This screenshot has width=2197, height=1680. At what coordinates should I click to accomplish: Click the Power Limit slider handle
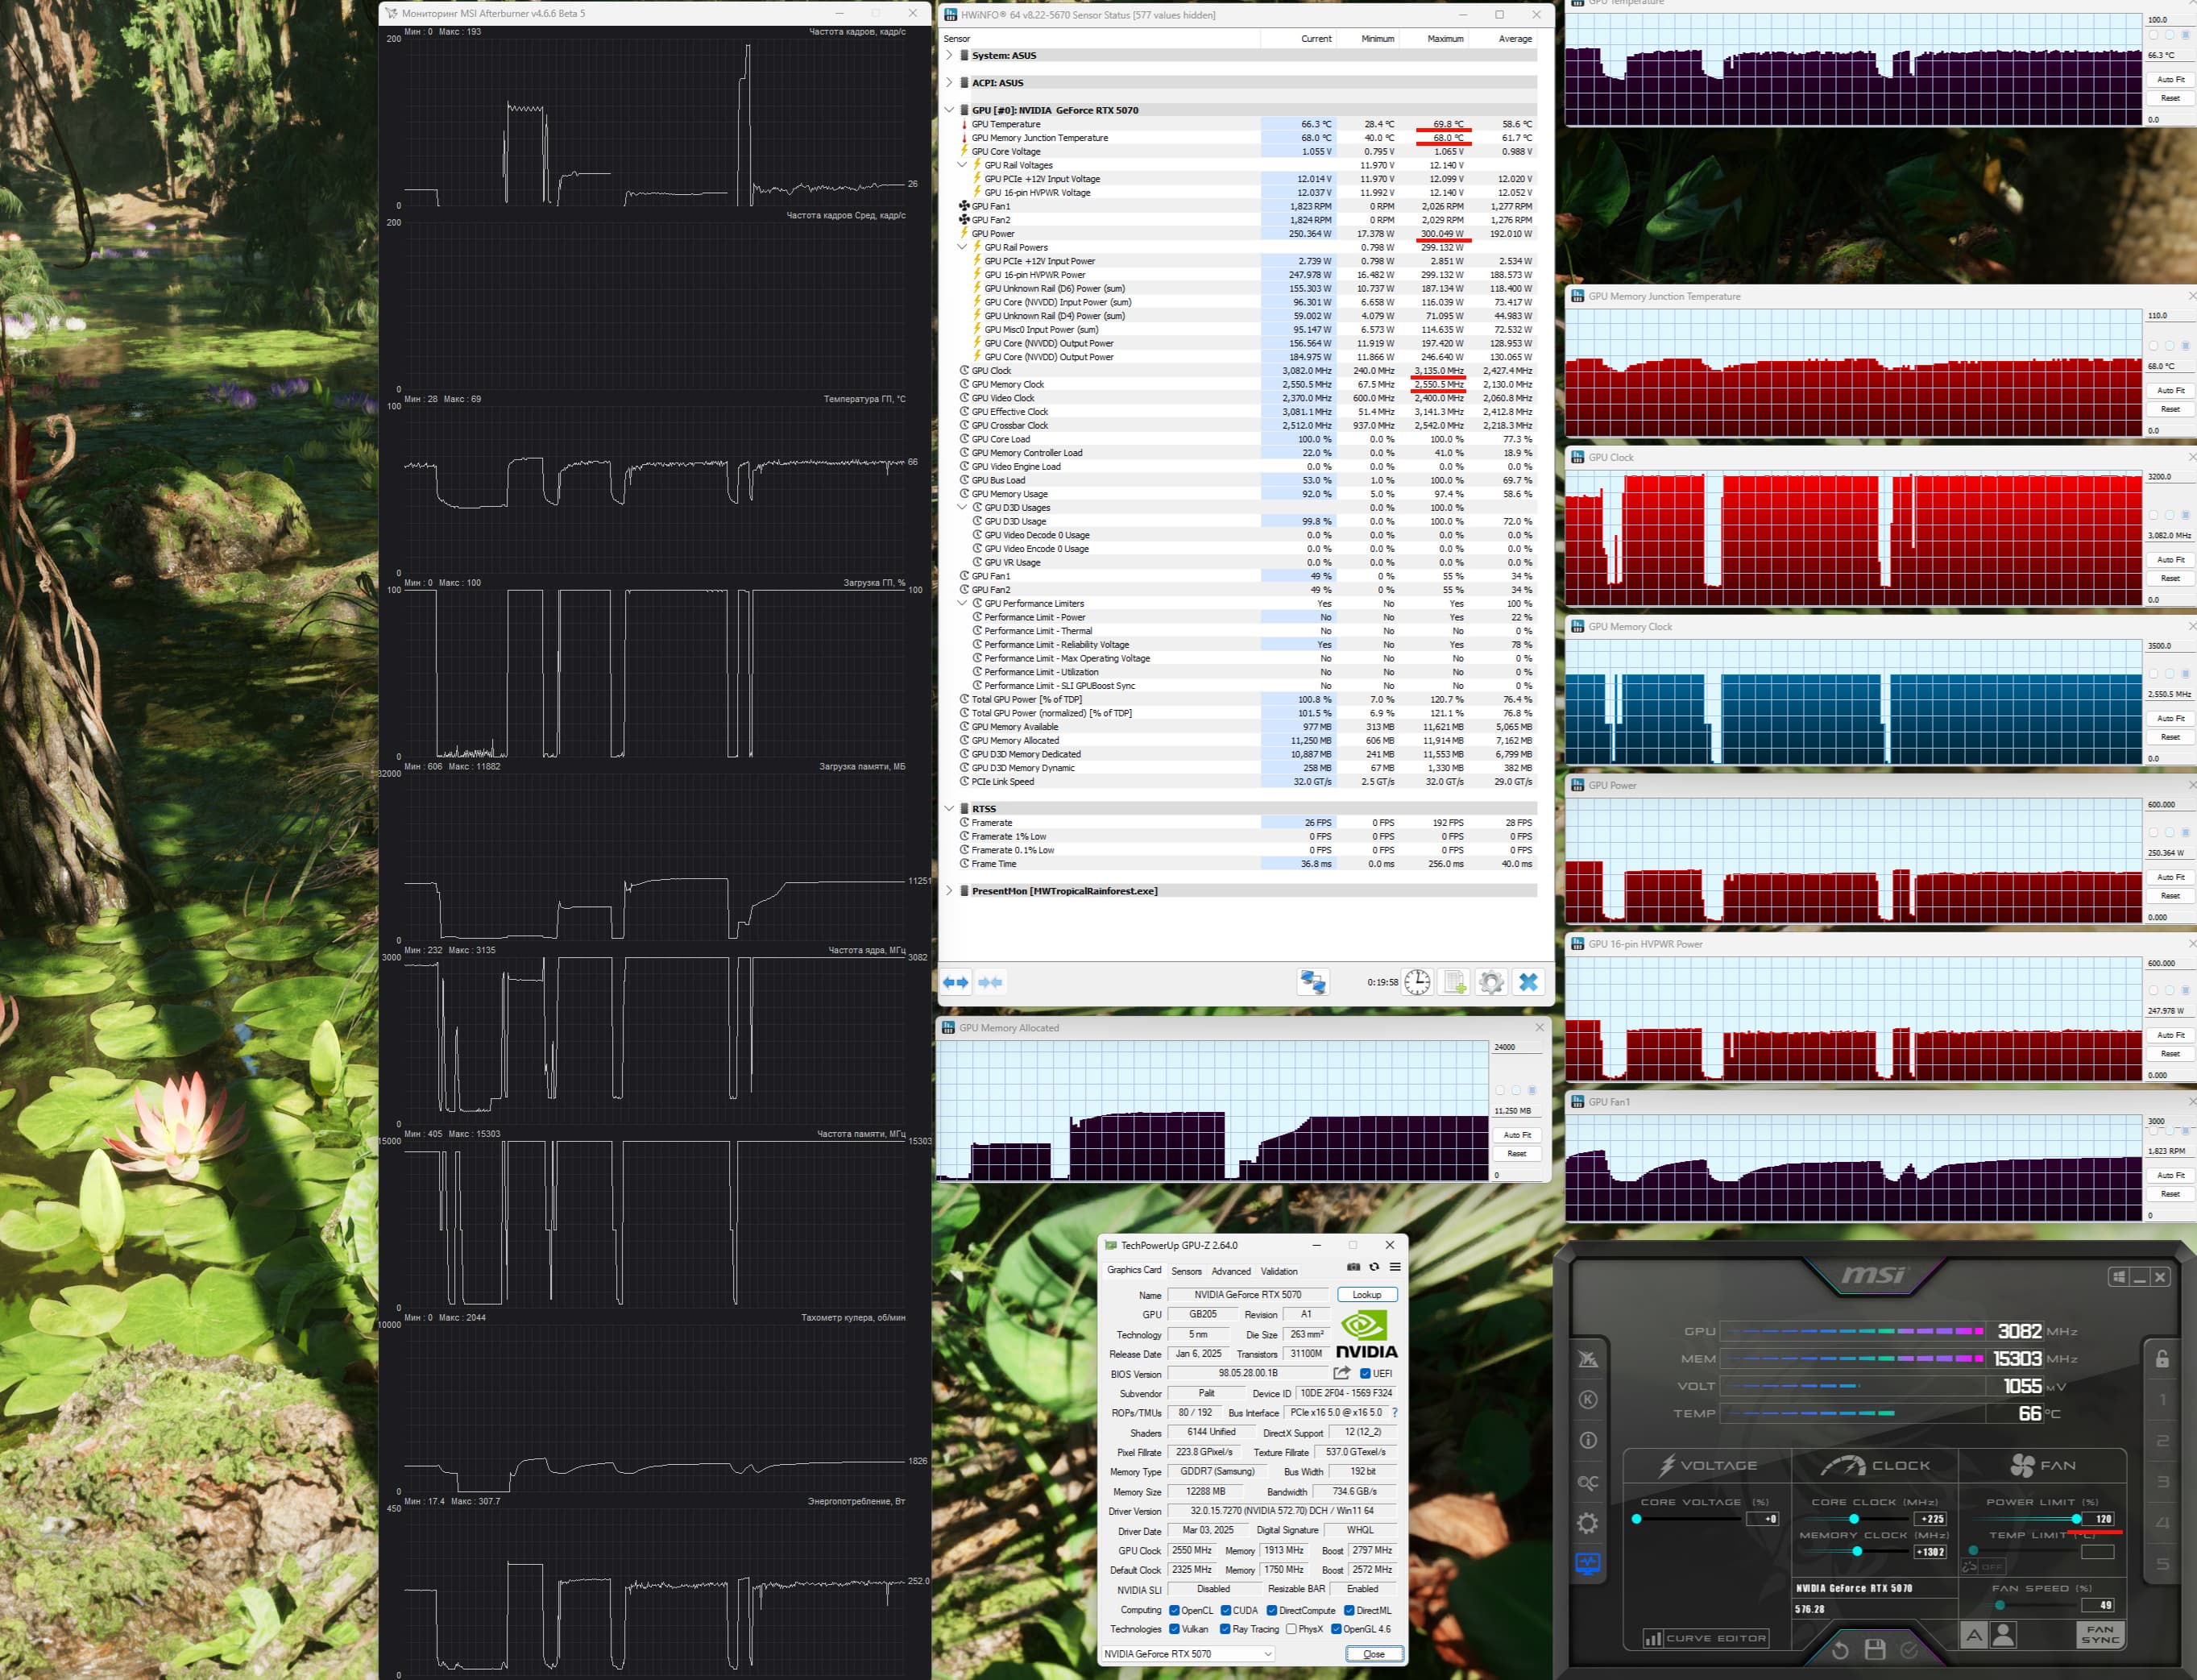(2077, 1519)
